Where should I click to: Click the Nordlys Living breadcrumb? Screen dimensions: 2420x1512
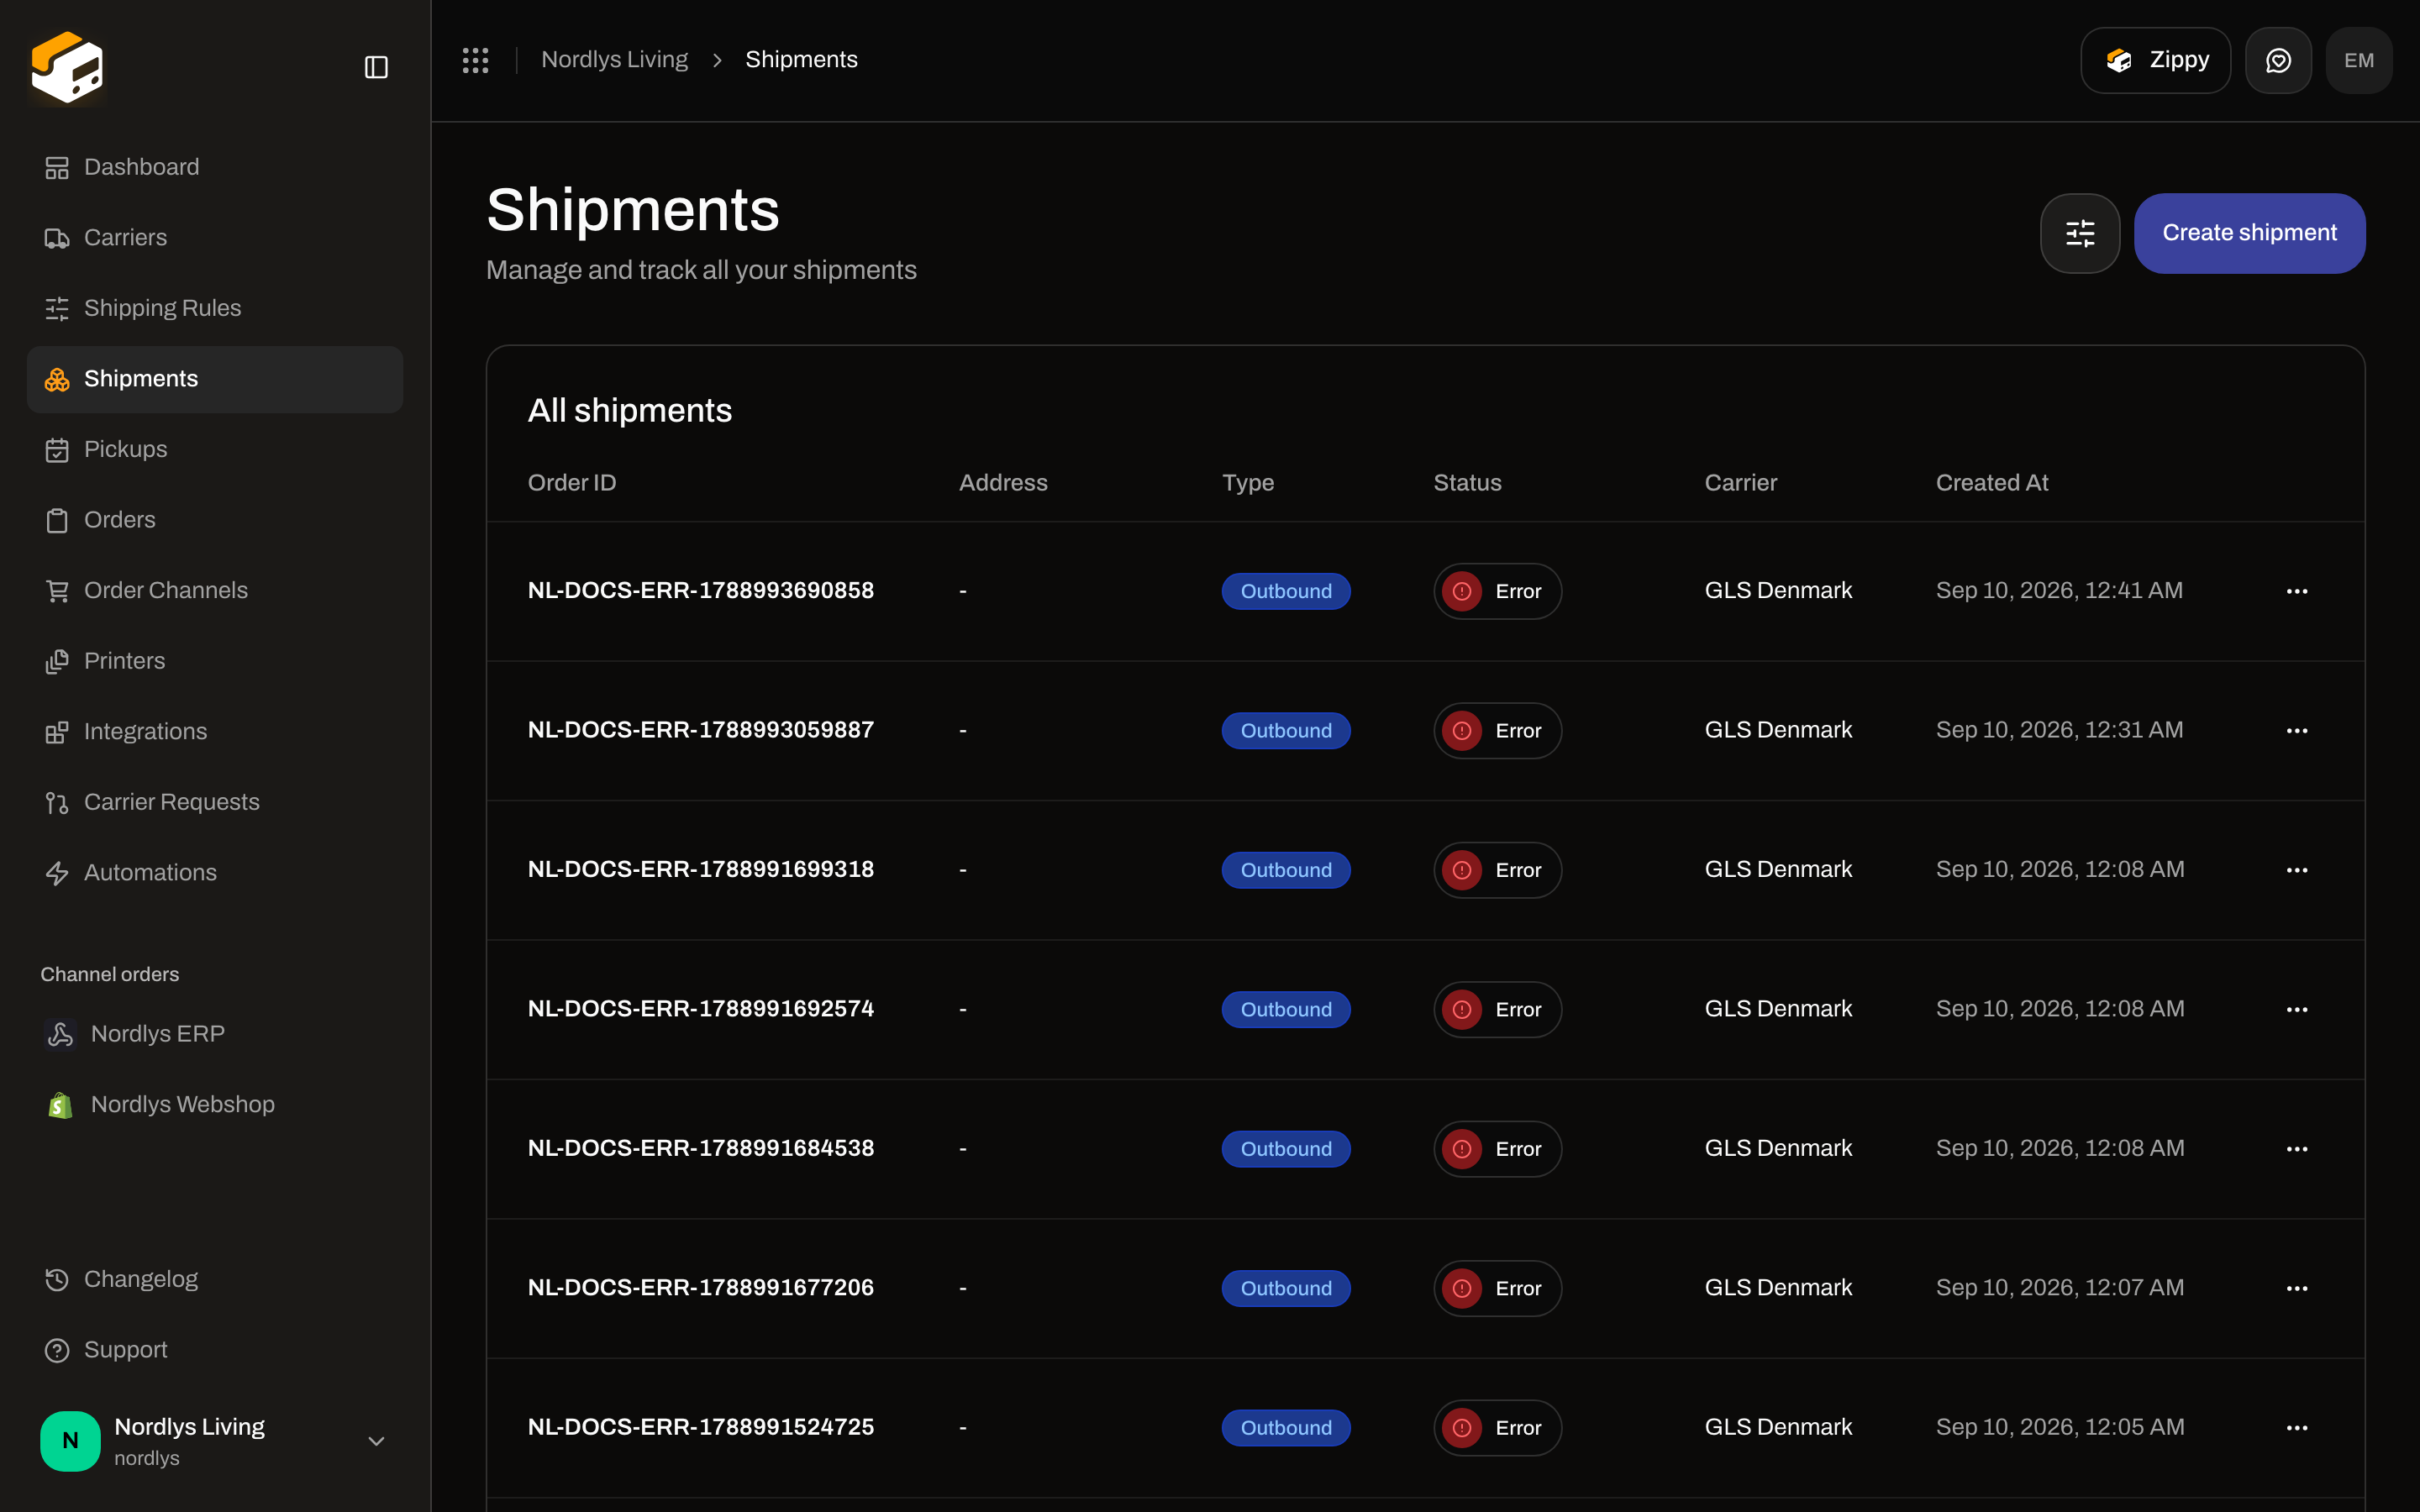point(614,60)
